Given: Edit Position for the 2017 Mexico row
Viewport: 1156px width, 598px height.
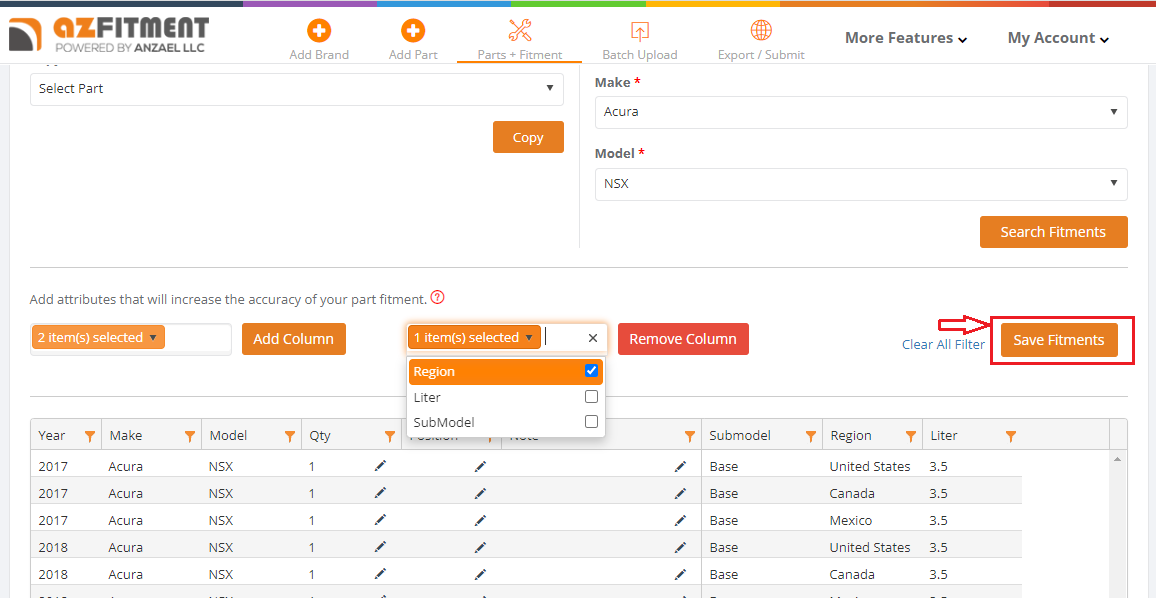Looking at the screenshot, I should pyautogui.click(x=481, y=521).
